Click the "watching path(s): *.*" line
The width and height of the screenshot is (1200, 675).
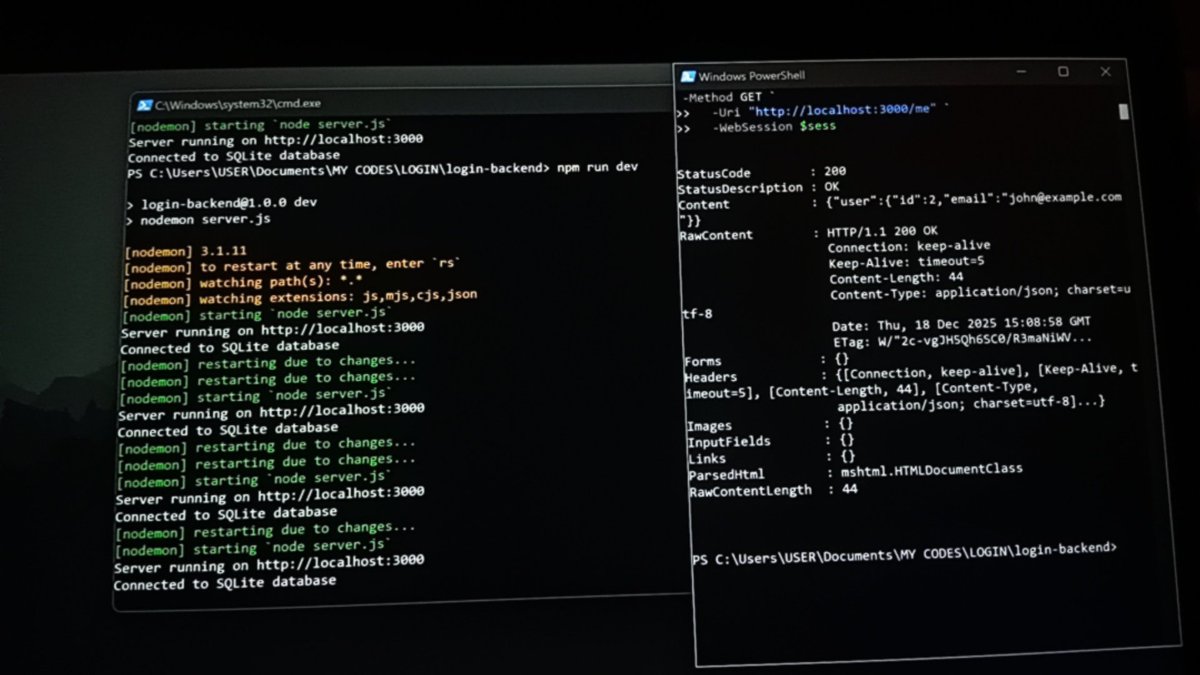point(244,282)
